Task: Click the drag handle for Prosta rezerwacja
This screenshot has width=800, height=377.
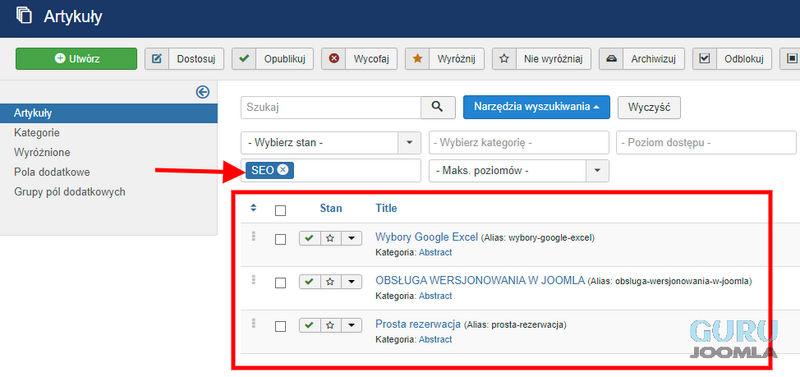Action: [x=254, y=323]
